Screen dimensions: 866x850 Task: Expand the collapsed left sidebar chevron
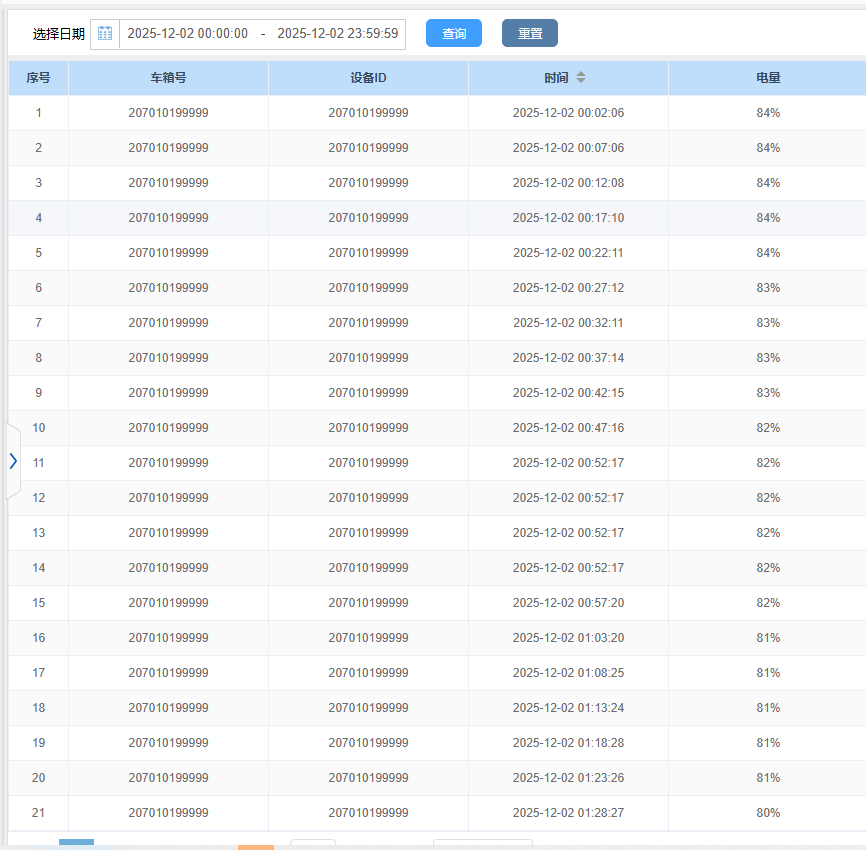click(x=13, y=461)
